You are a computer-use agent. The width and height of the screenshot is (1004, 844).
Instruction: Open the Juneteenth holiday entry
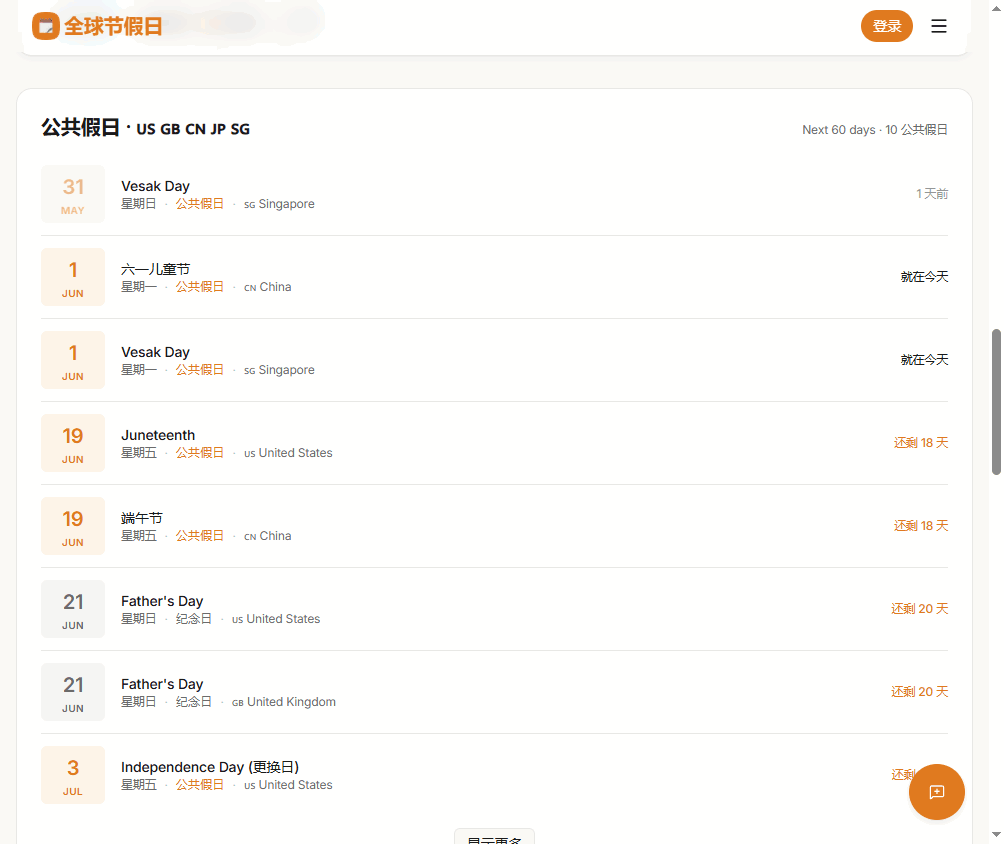[158, 435]
